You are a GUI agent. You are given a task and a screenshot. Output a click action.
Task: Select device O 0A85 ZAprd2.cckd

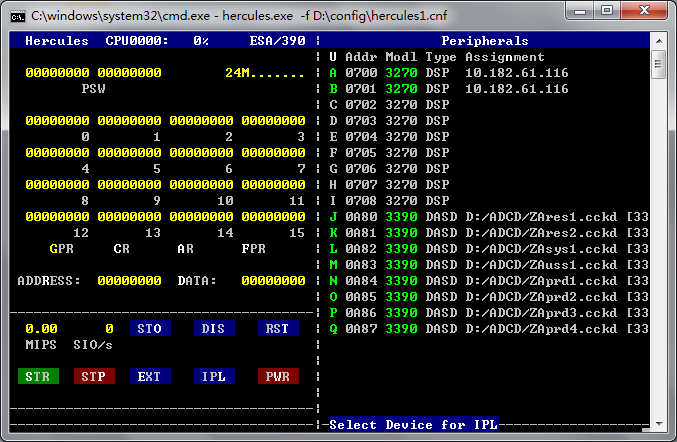pos(489,297)
